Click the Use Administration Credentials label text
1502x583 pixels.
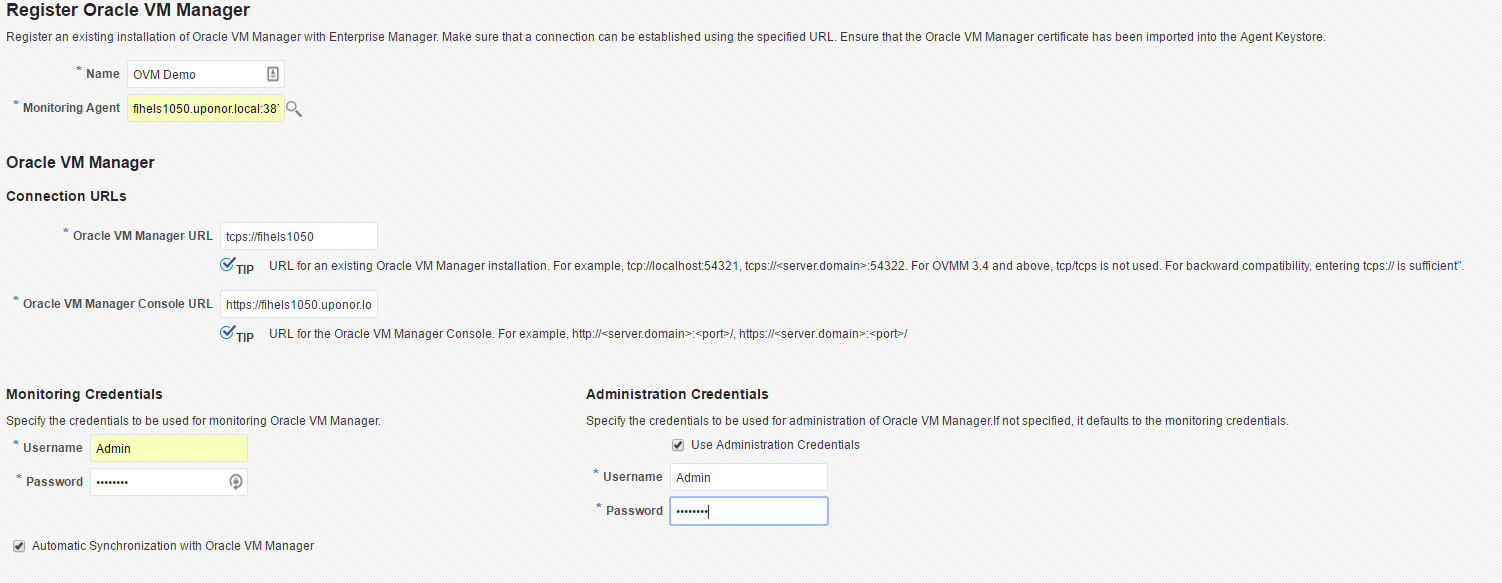click(775, 445)
